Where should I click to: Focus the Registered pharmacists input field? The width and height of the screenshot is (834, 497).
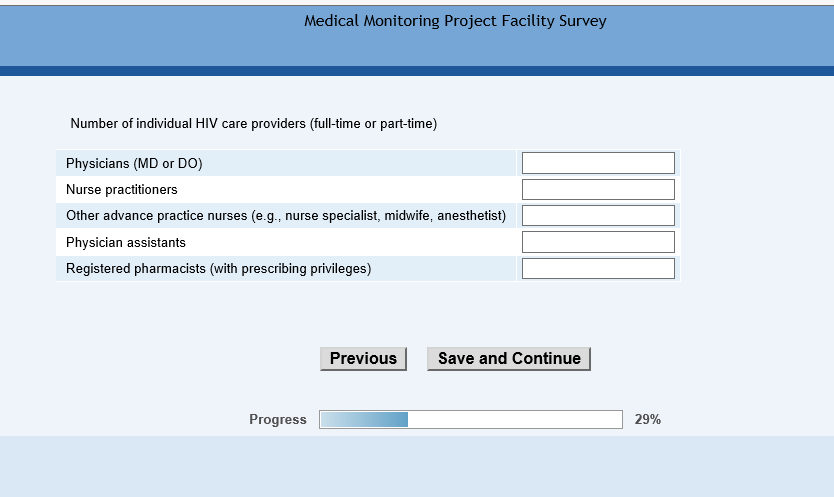pyautogui.click(x=598, y=268)
